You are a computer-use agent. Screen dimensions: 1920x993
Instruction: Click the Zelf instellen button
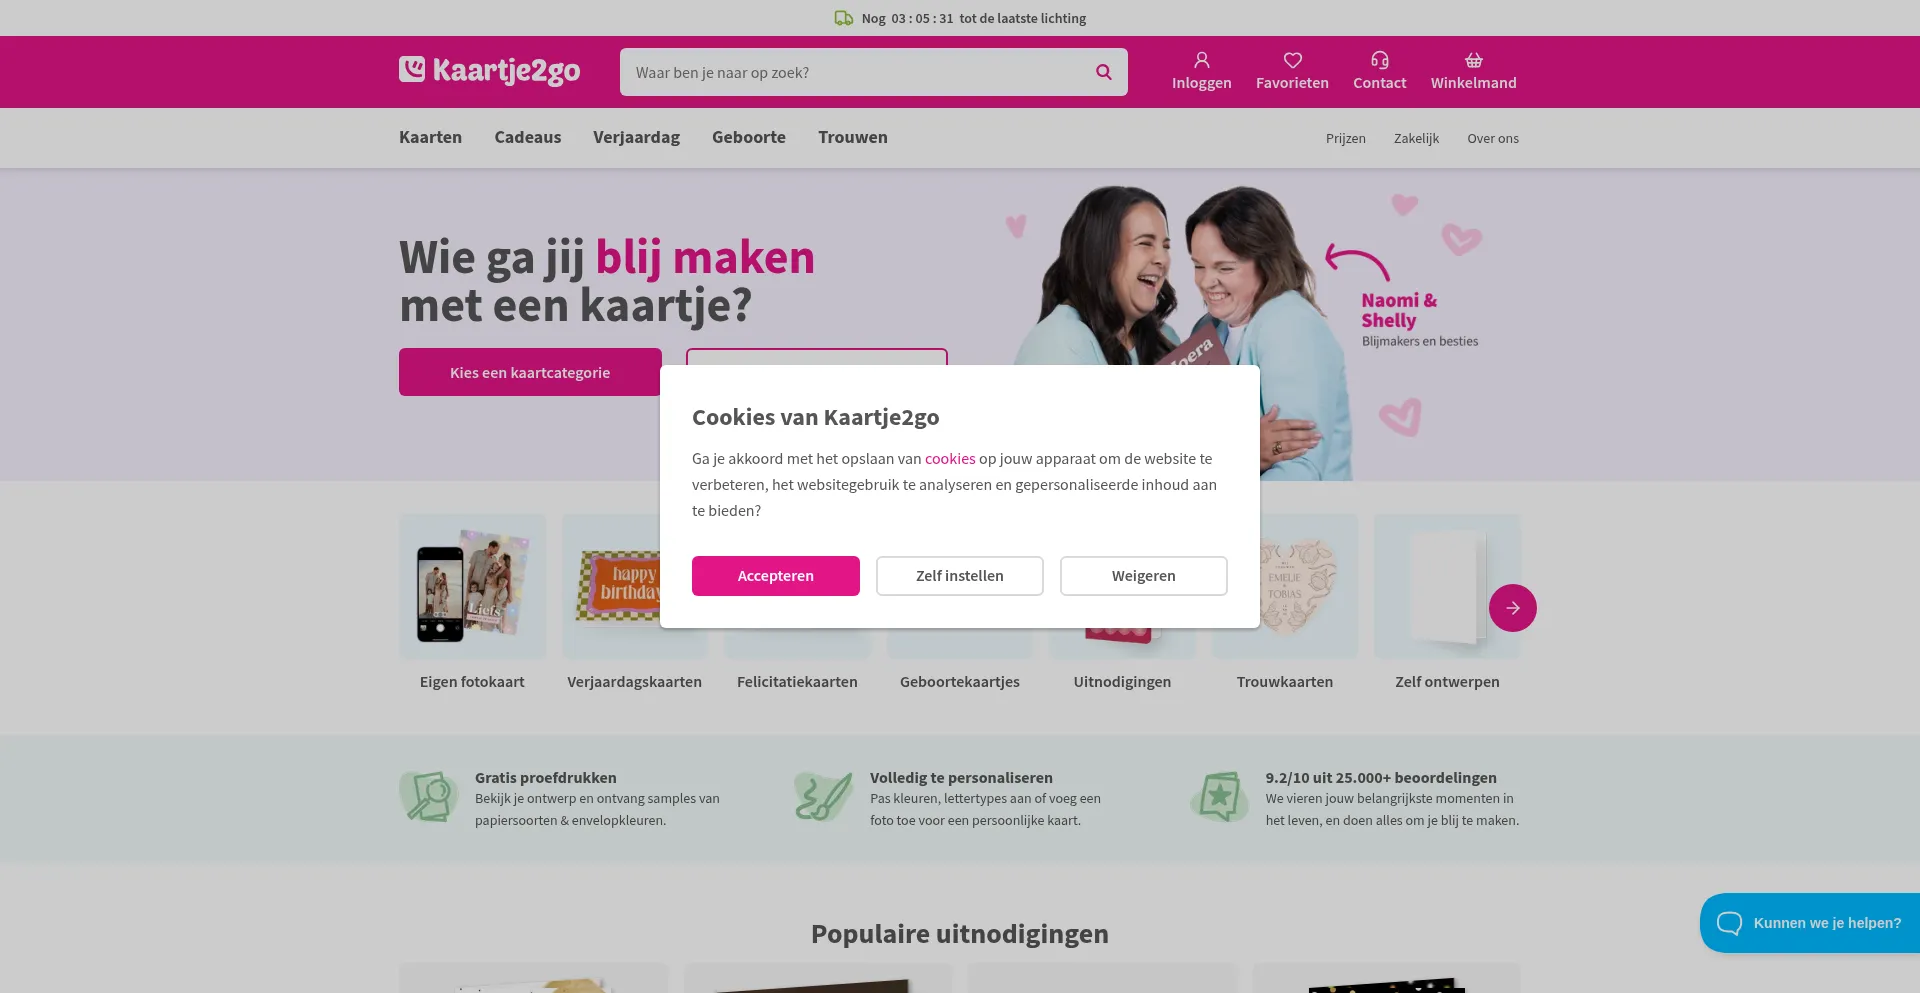pyautogui.click(x=959, y=576)
